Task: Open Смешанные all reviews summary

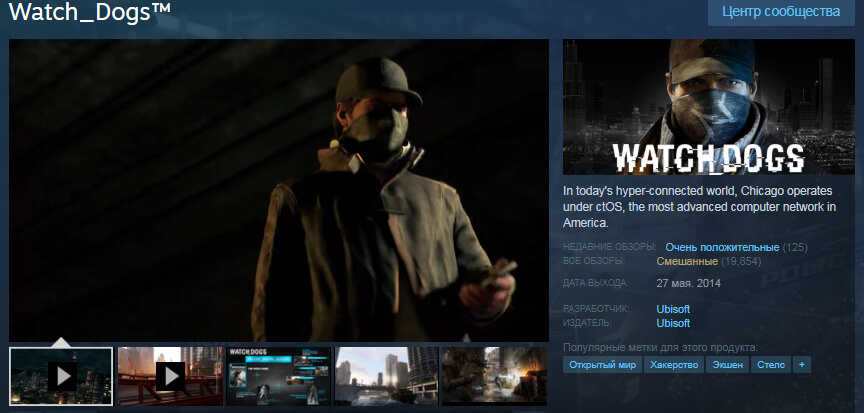Action: [x=687, y=261]
